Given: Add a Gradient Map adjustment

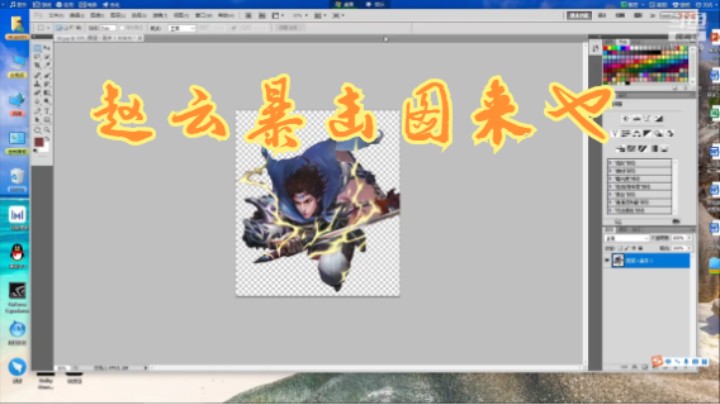Looking at the screenshot, I should pos(654,149).
